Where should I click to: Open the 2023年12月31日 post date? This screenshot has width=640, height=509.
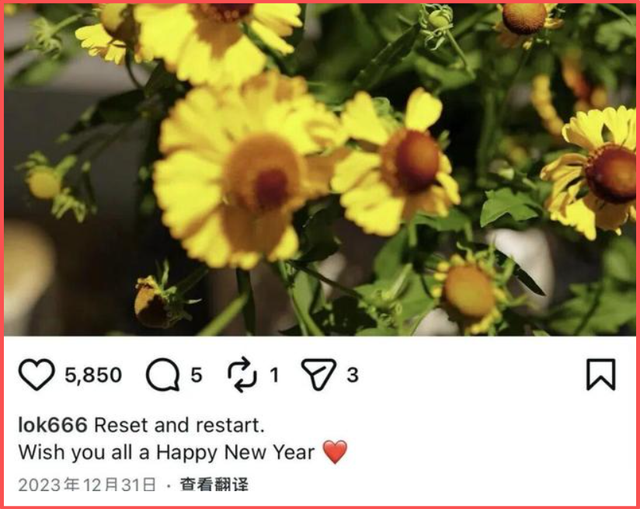(x=87, y=485)
